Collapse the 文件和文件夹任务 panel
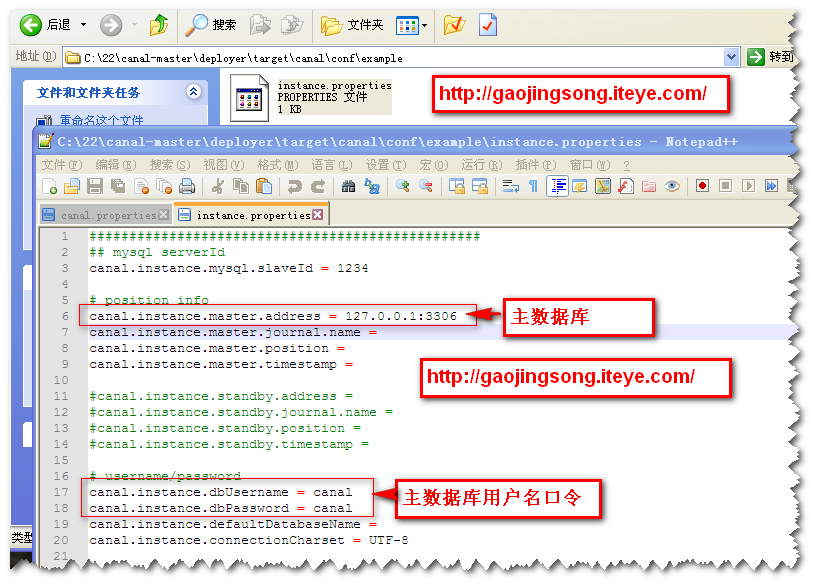Image resolution: width=817 pixels, height=587 pixels. click(x=193, y=92)
